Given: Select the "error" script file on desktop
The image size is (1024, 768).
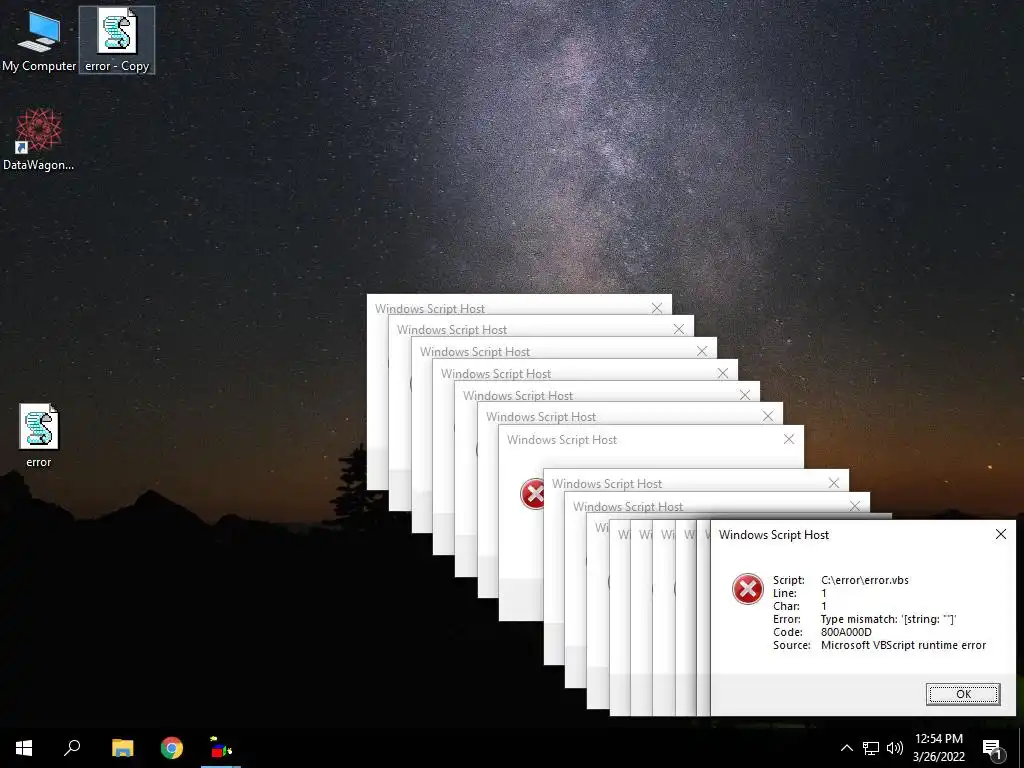Looking at the screenshot, I should point(39,436).
